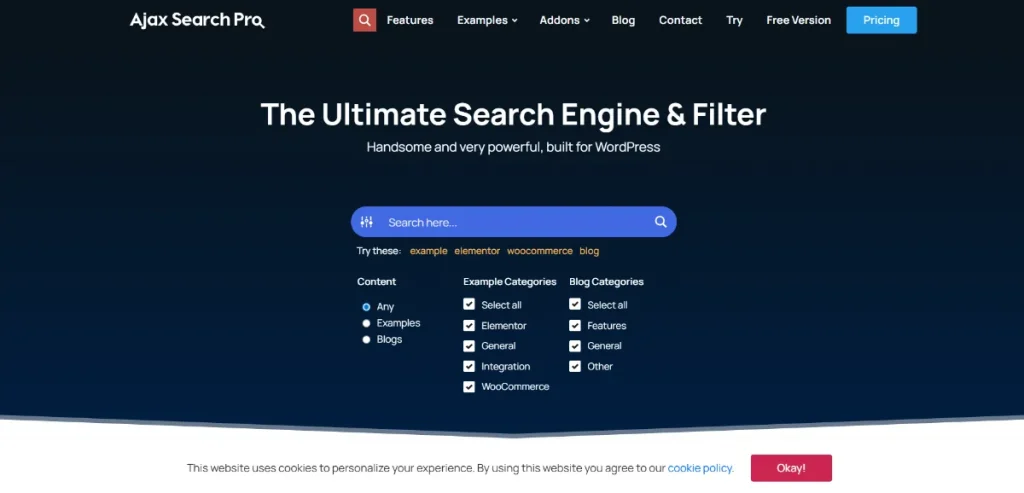Try the 'elementor' suggested keyword
The height and width of the screenshot is (493, 1024).
coord(477,251)
